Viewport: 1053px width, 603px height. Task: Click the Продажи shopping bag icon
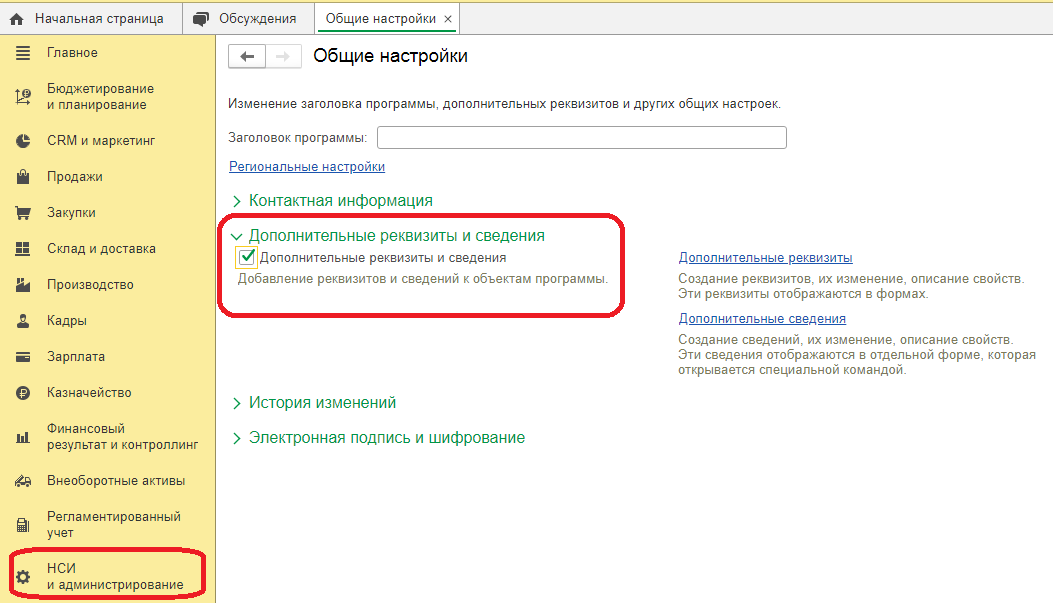[x=23, y=177]
